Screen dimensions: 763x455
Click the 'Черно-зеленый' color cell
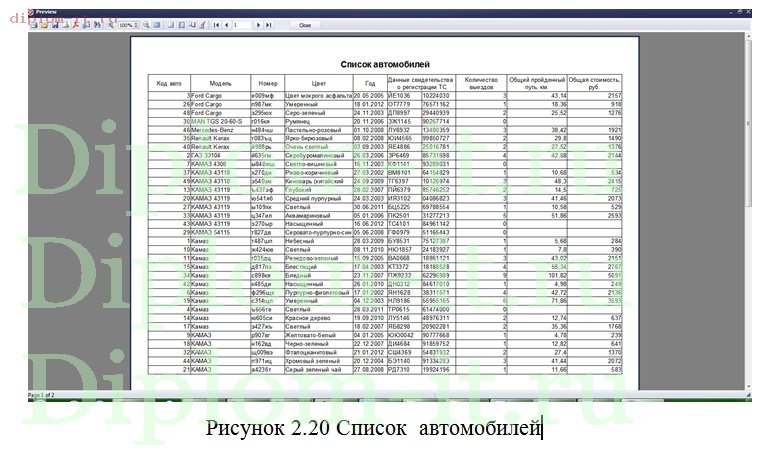click(319, 344)
